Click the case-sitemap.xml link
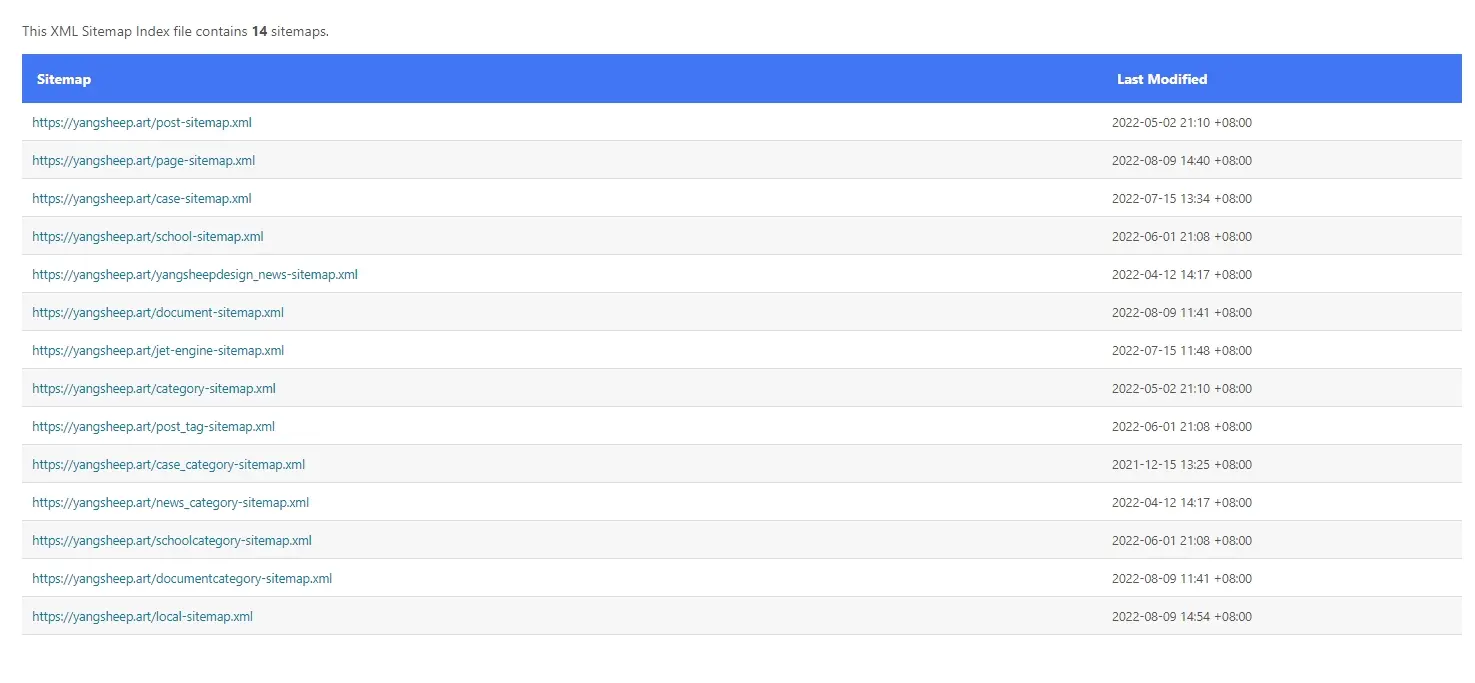 click(142, 198)
